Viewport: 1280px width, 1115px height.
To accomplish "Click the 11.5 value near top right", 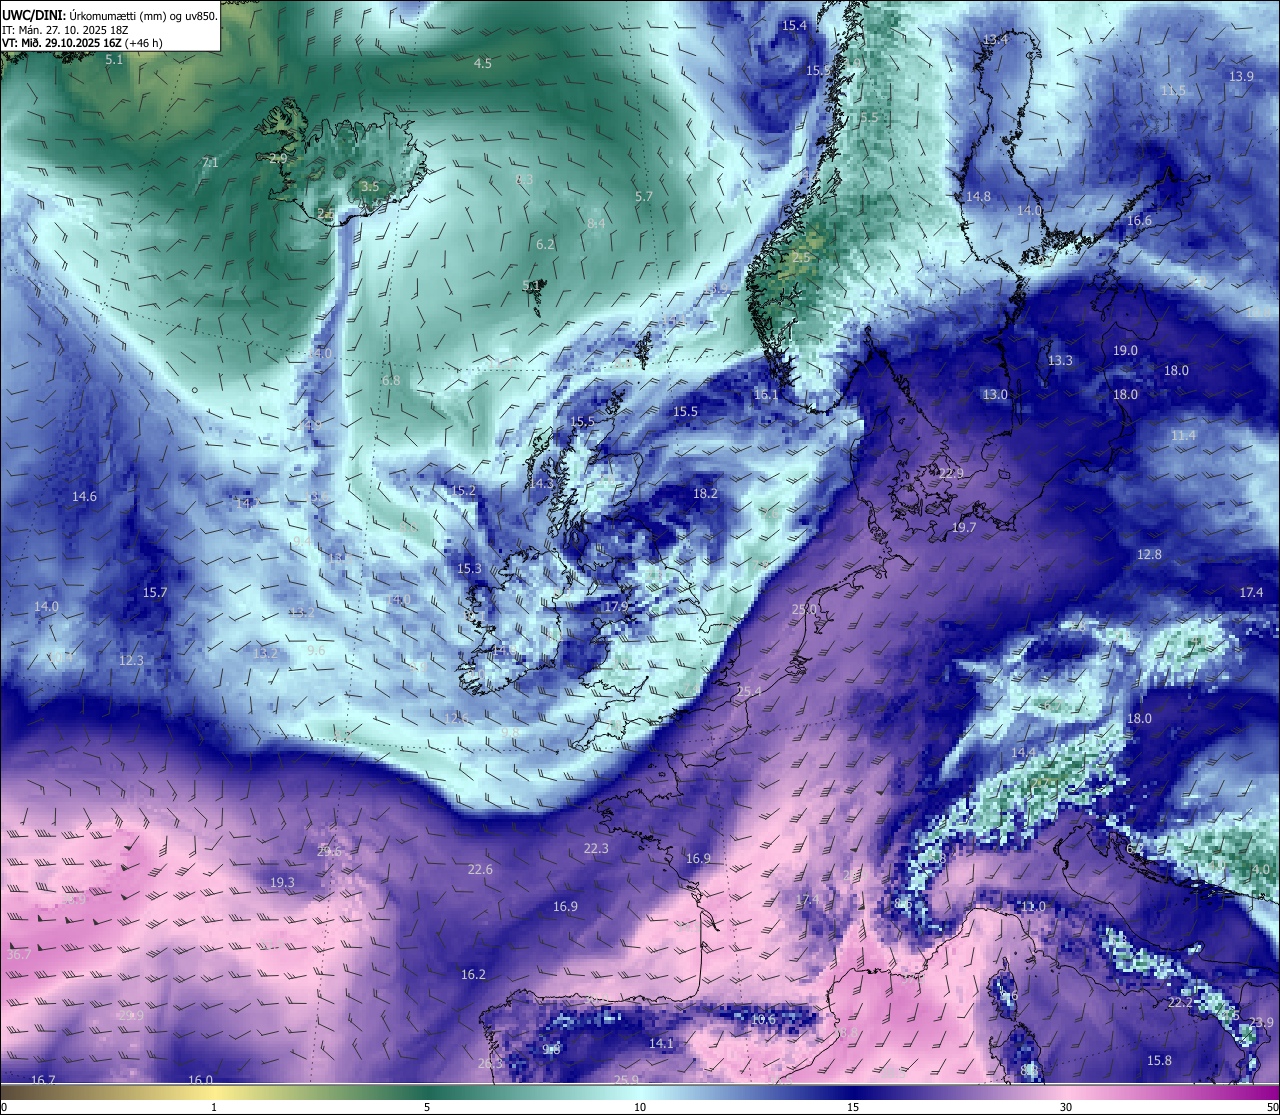I will tap(1173, 90).
